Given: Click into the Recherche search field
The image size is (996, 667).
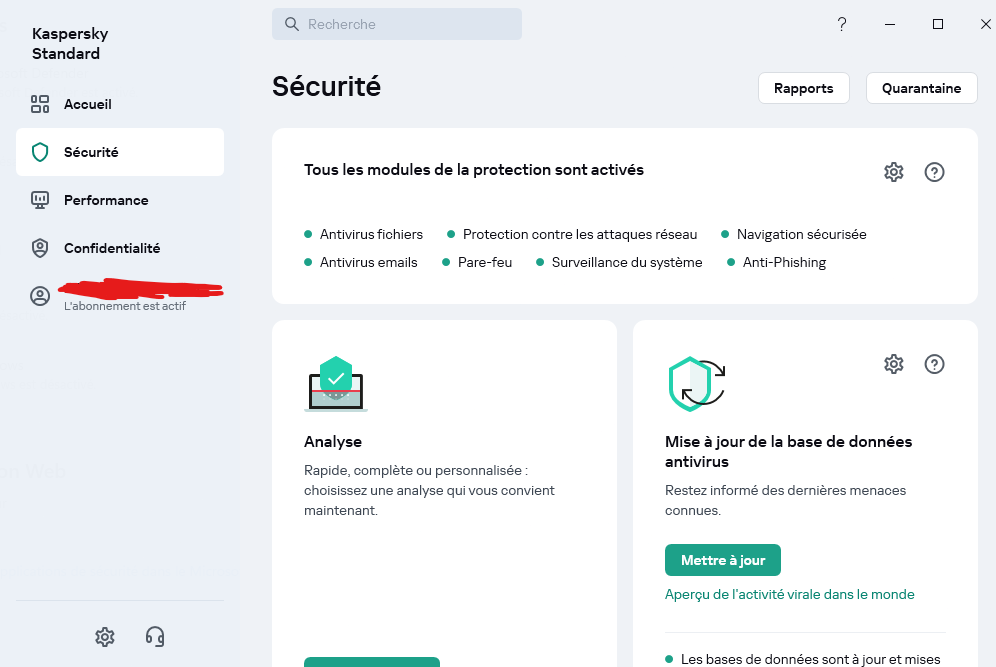Looking at the screenshot, I should click(x=397, y=24).
